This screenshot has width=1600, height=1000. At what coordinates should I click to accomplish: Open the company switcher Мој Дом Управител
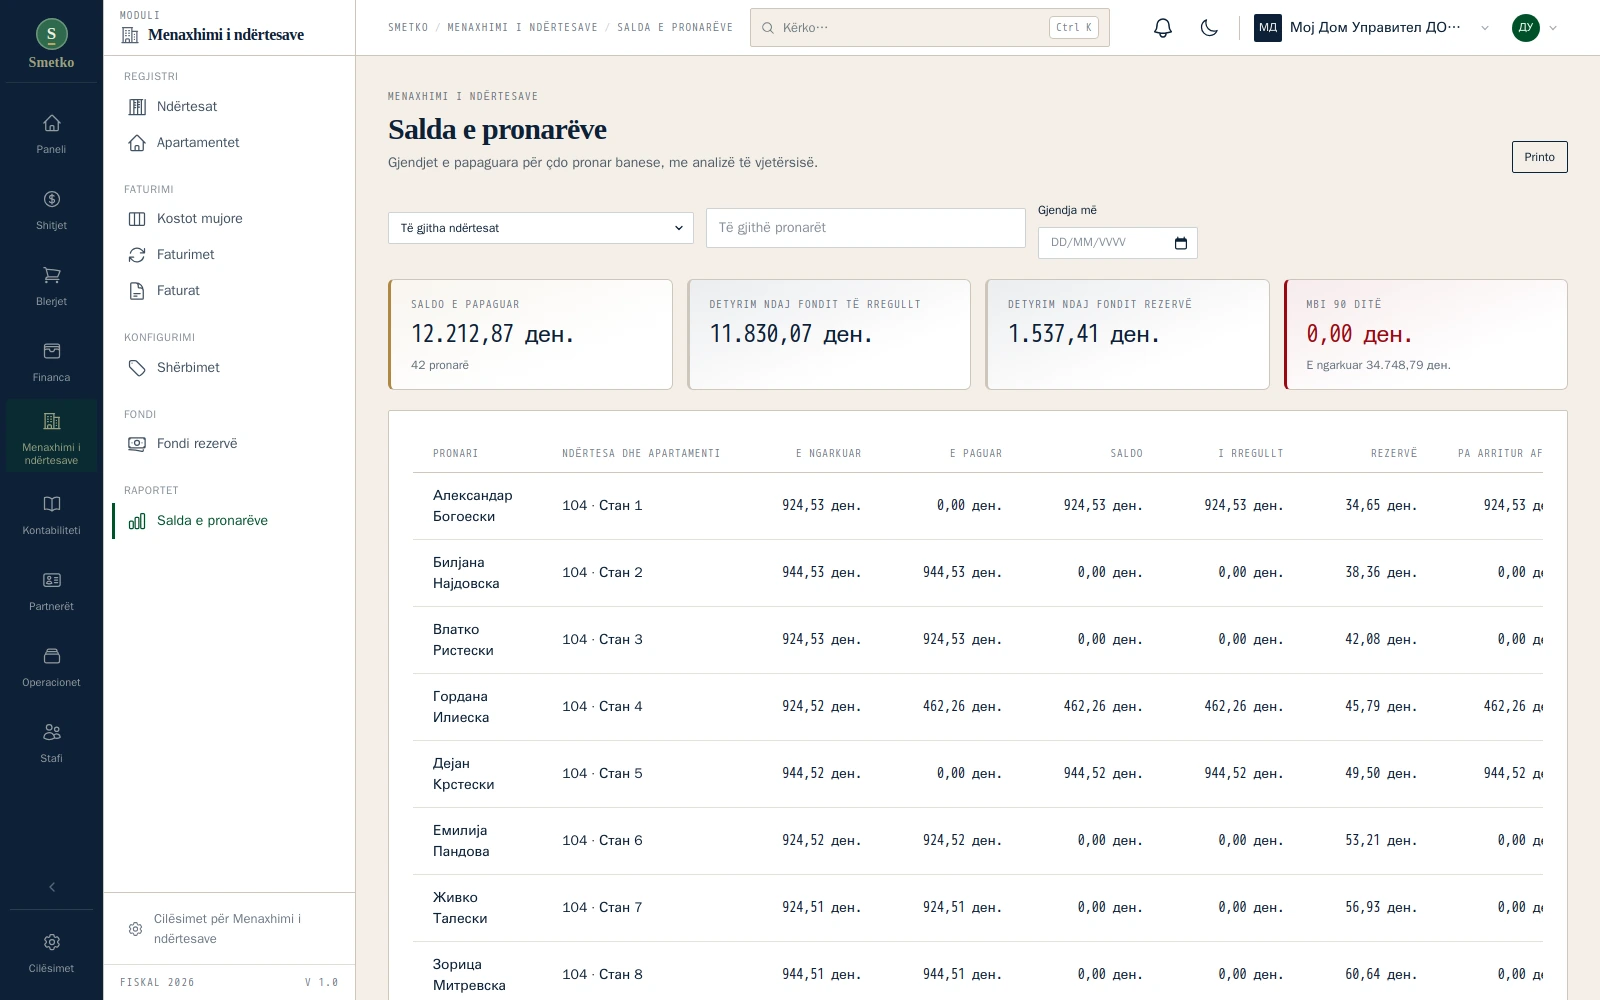tap(1372, 28)
